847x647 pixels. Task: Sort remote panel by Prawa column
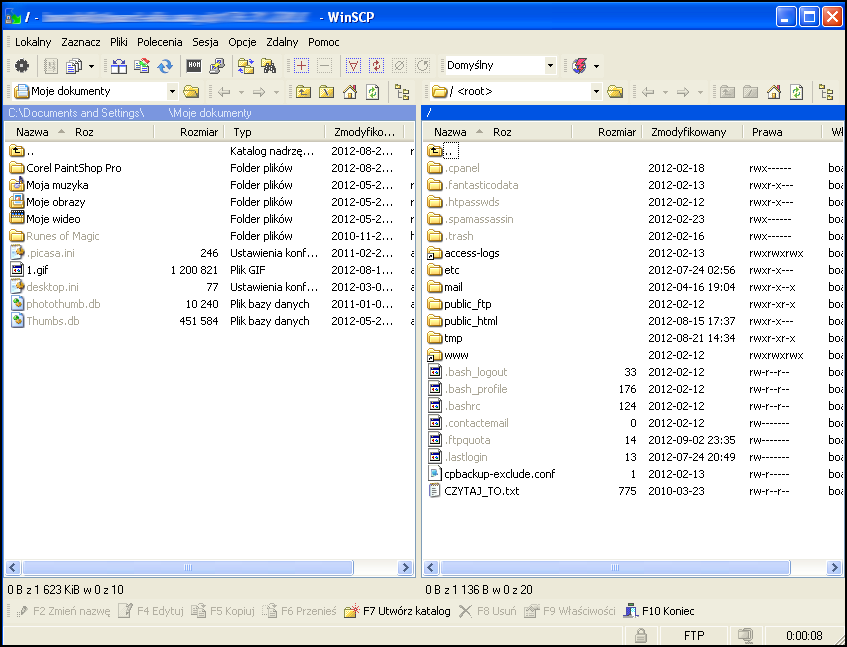tap(782, 132)
